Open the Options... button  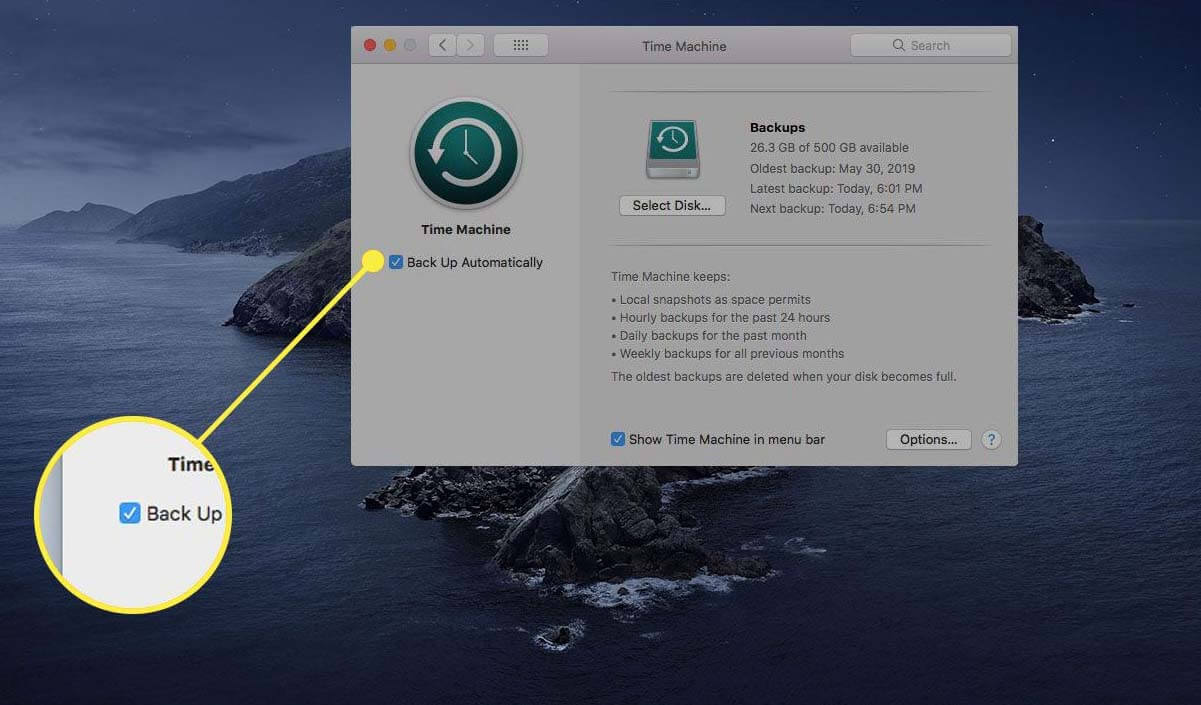click(928, 439)
